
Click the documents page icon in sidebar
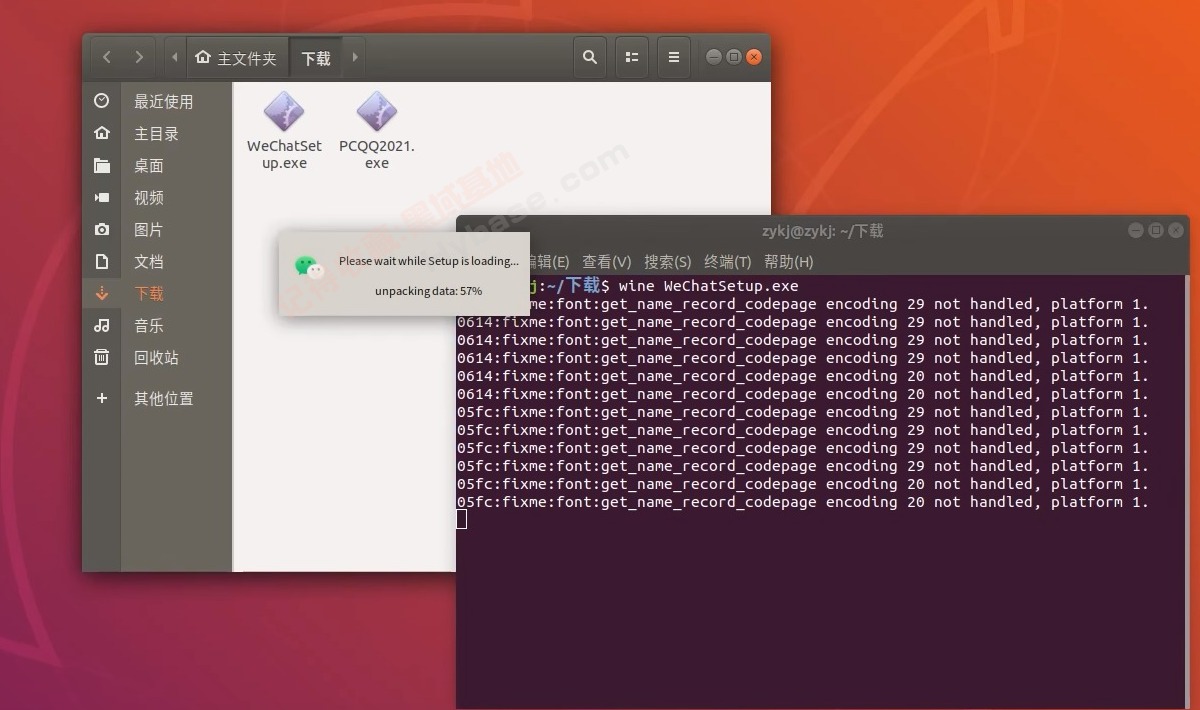click(x=101, y=261)
